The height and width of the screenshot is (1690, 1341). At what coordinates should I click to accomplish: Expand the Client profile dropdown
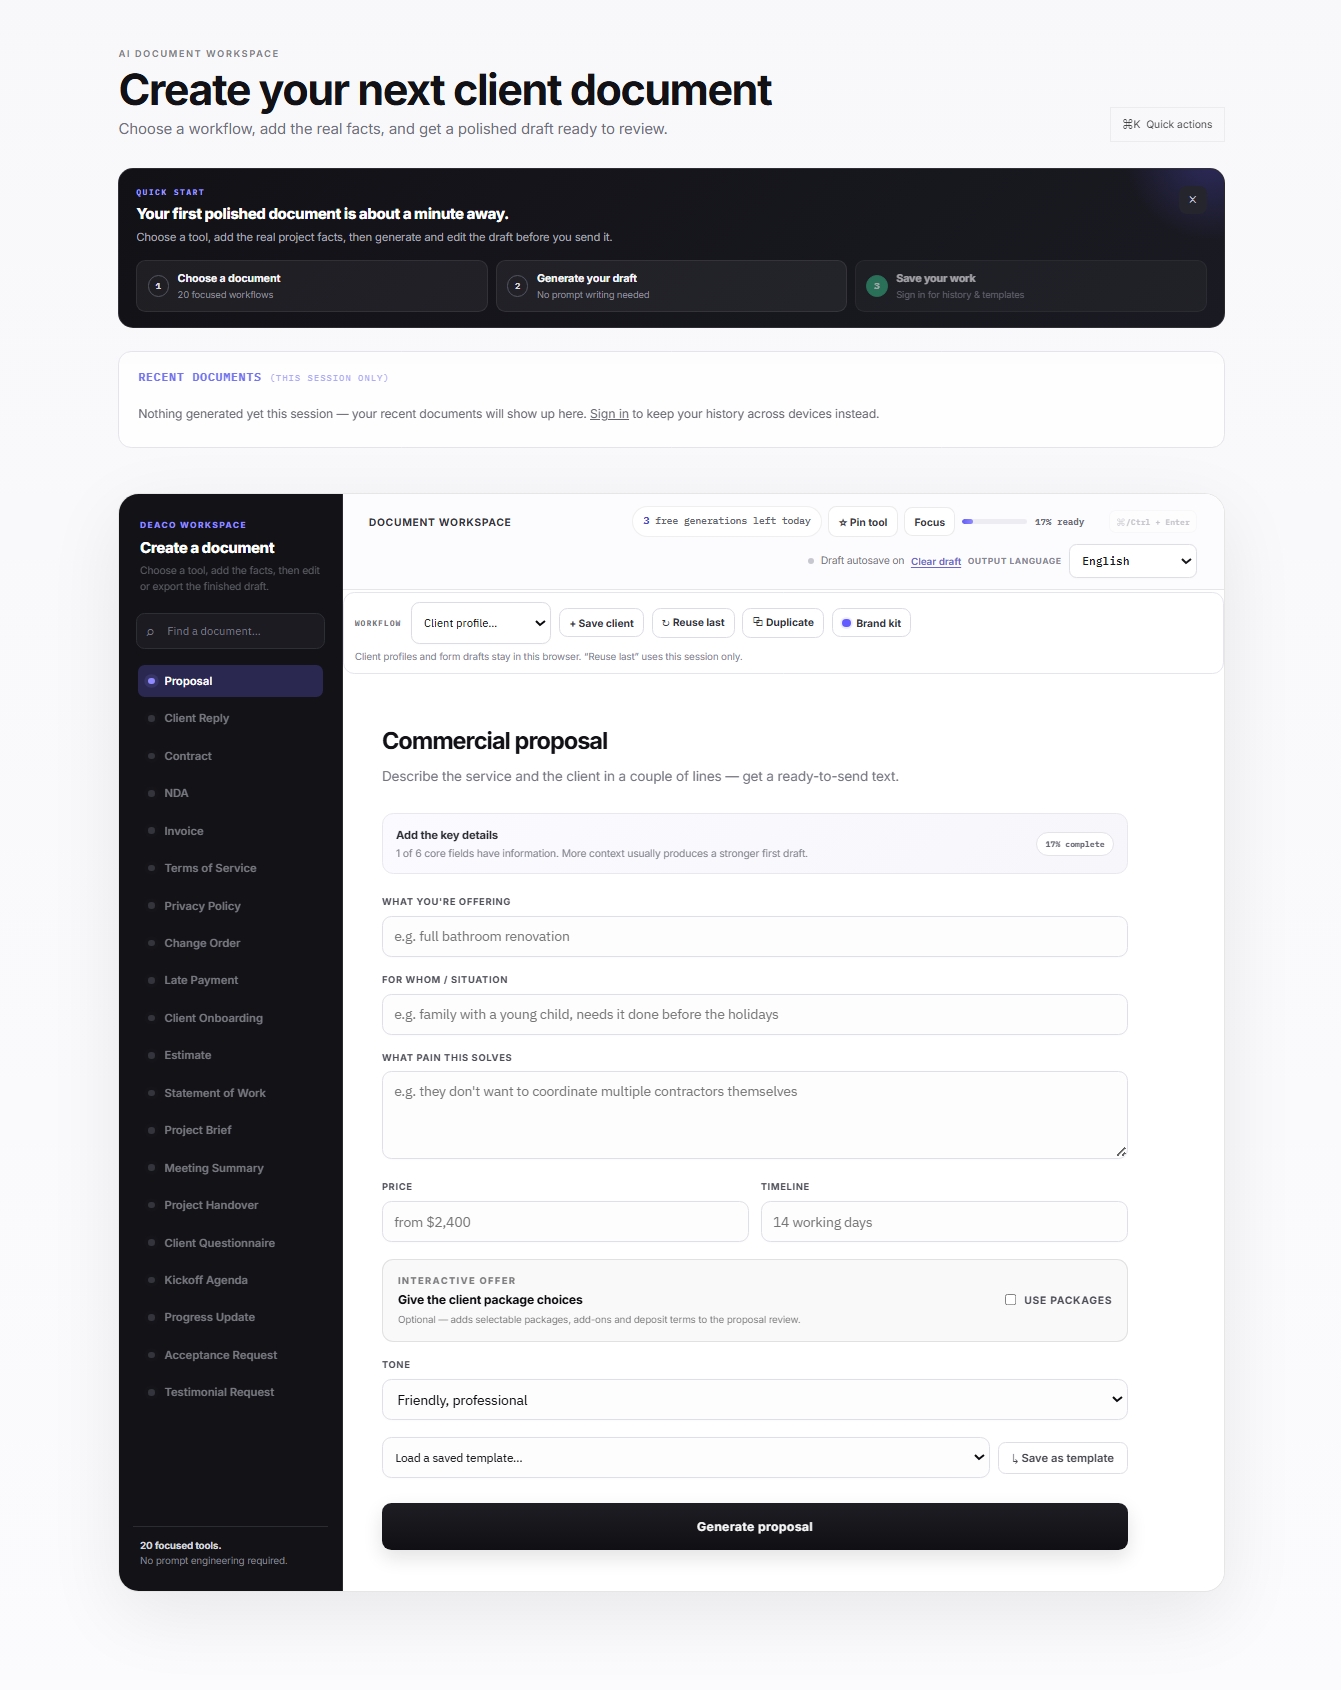[481, 623]
